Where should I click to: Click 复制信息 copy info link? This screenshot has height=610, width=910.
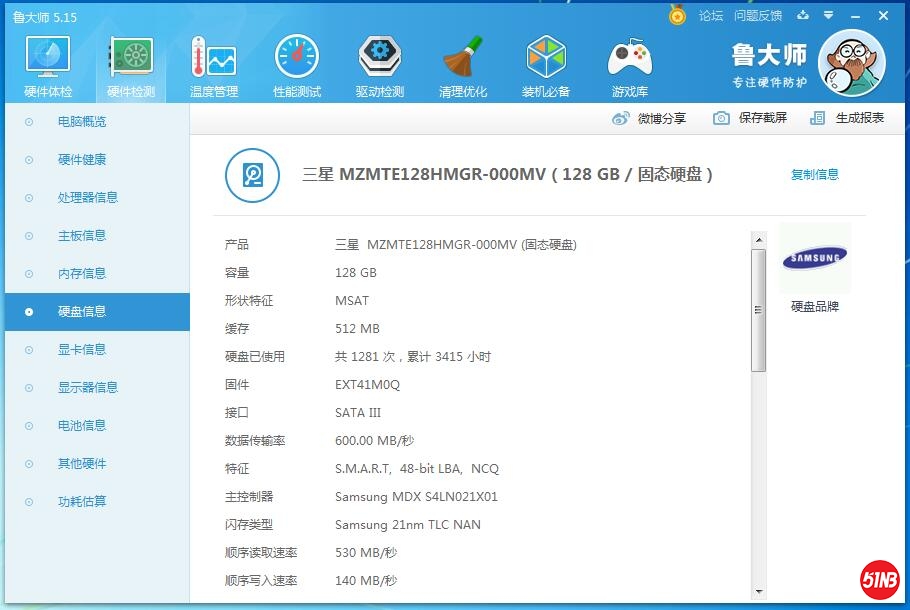[815, 175]
